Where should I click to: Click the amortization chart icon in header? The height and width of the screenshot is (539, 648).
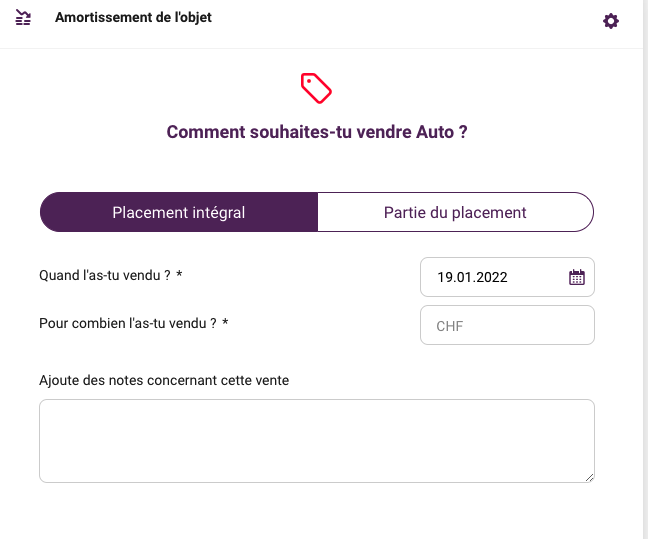click(23, 17)
